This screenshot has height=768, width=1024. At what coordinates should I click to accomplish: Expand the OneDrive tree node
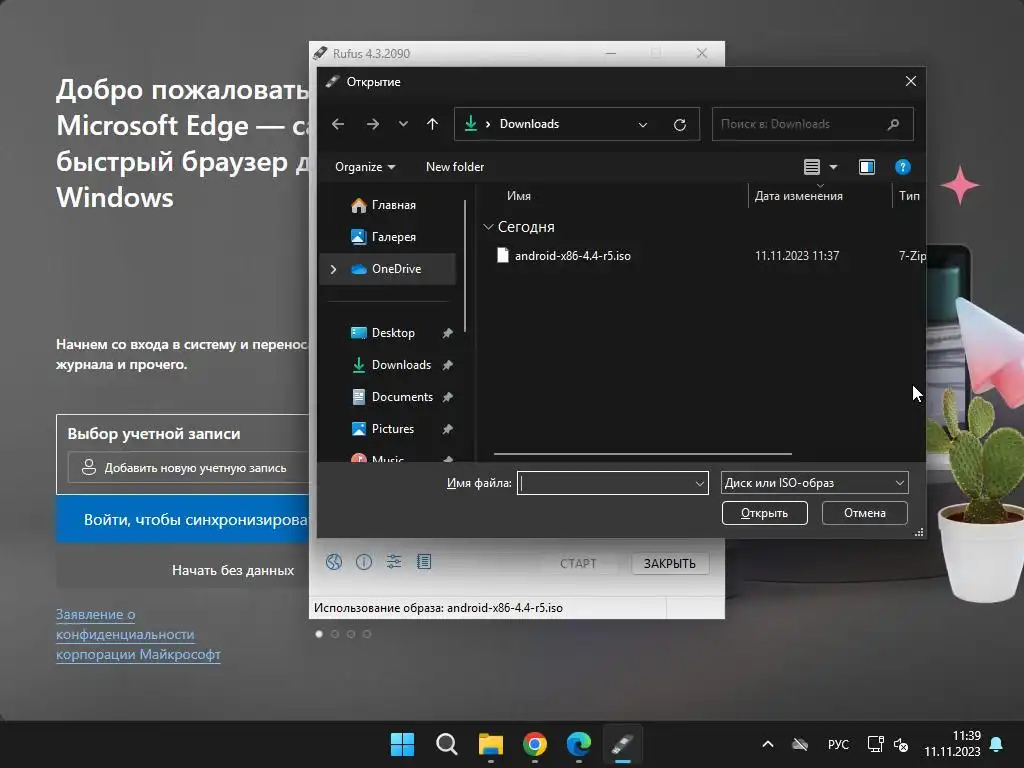[x=333, y=269]
